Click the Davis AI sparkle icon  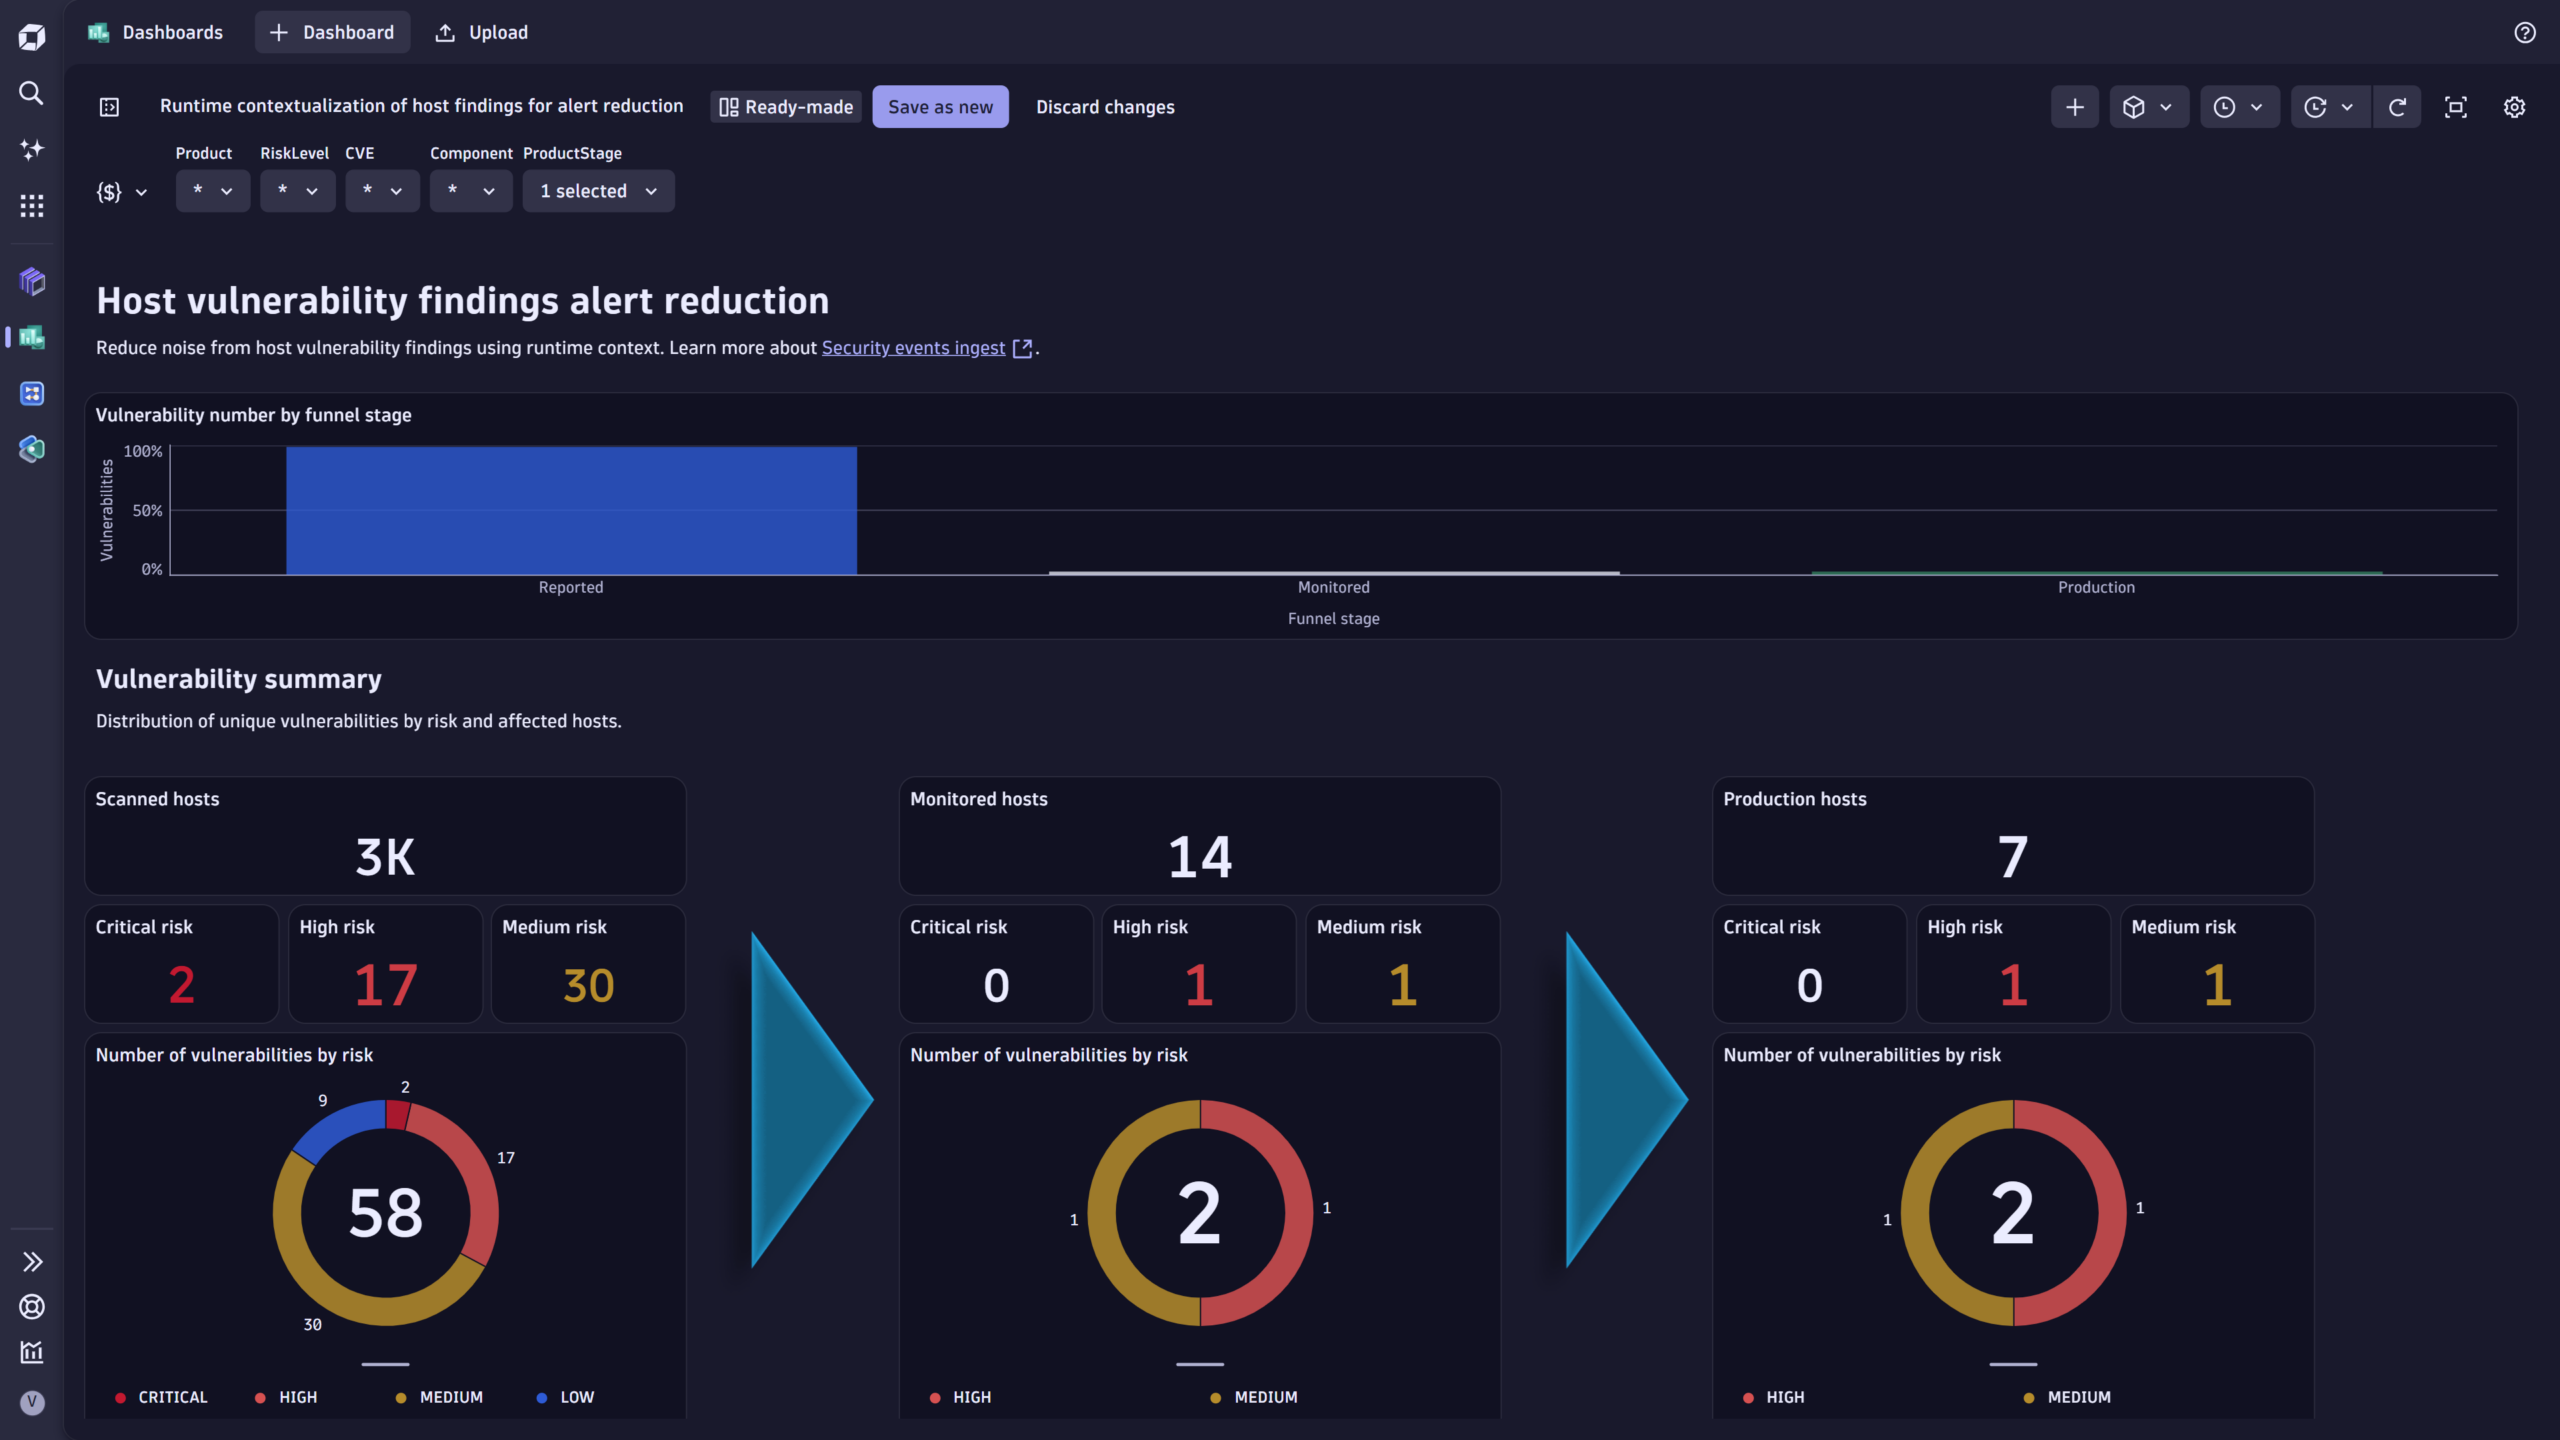tap(31, 150)
